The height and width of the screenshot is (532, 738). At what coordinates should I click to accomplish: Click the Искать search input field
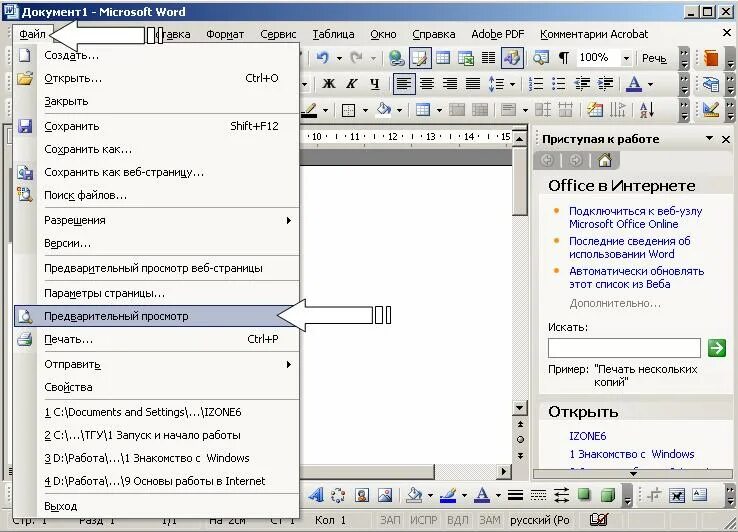click(624, 348)
